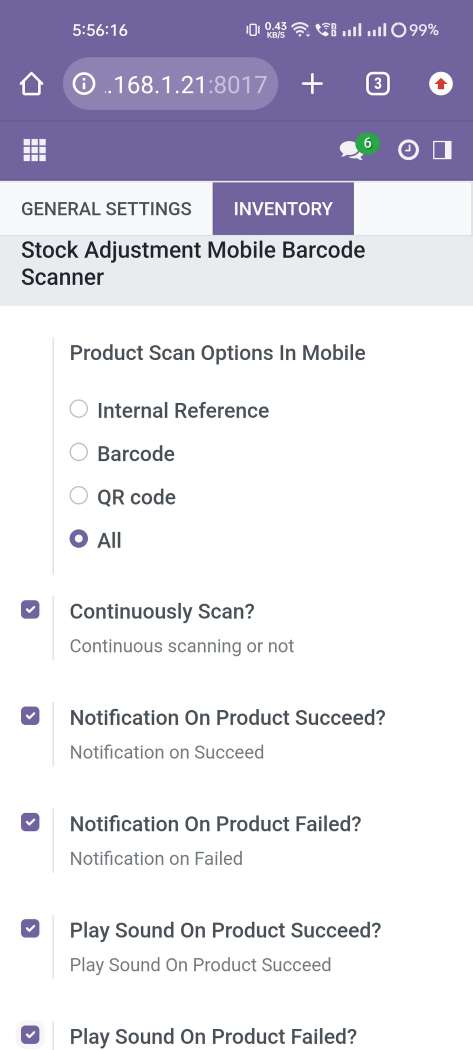Open the tab switcher showing 3 tabs
Image resolution: width=473 pixels, height=1050 pixels.
[x=378, y=84]
